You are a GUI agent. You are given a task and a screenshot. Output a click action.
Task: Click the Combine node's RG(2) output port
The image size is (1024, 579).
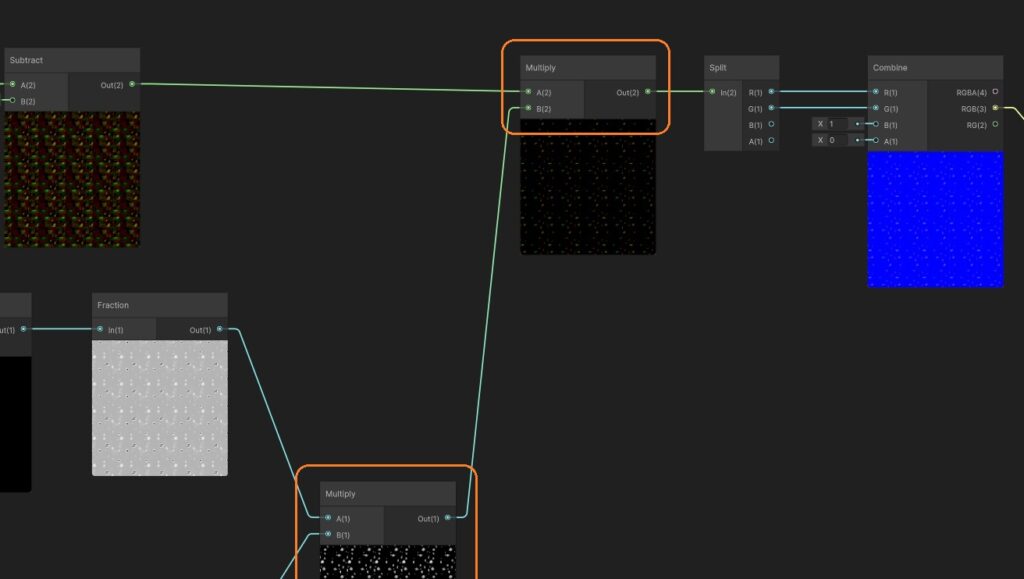click(x=995, y=125)
